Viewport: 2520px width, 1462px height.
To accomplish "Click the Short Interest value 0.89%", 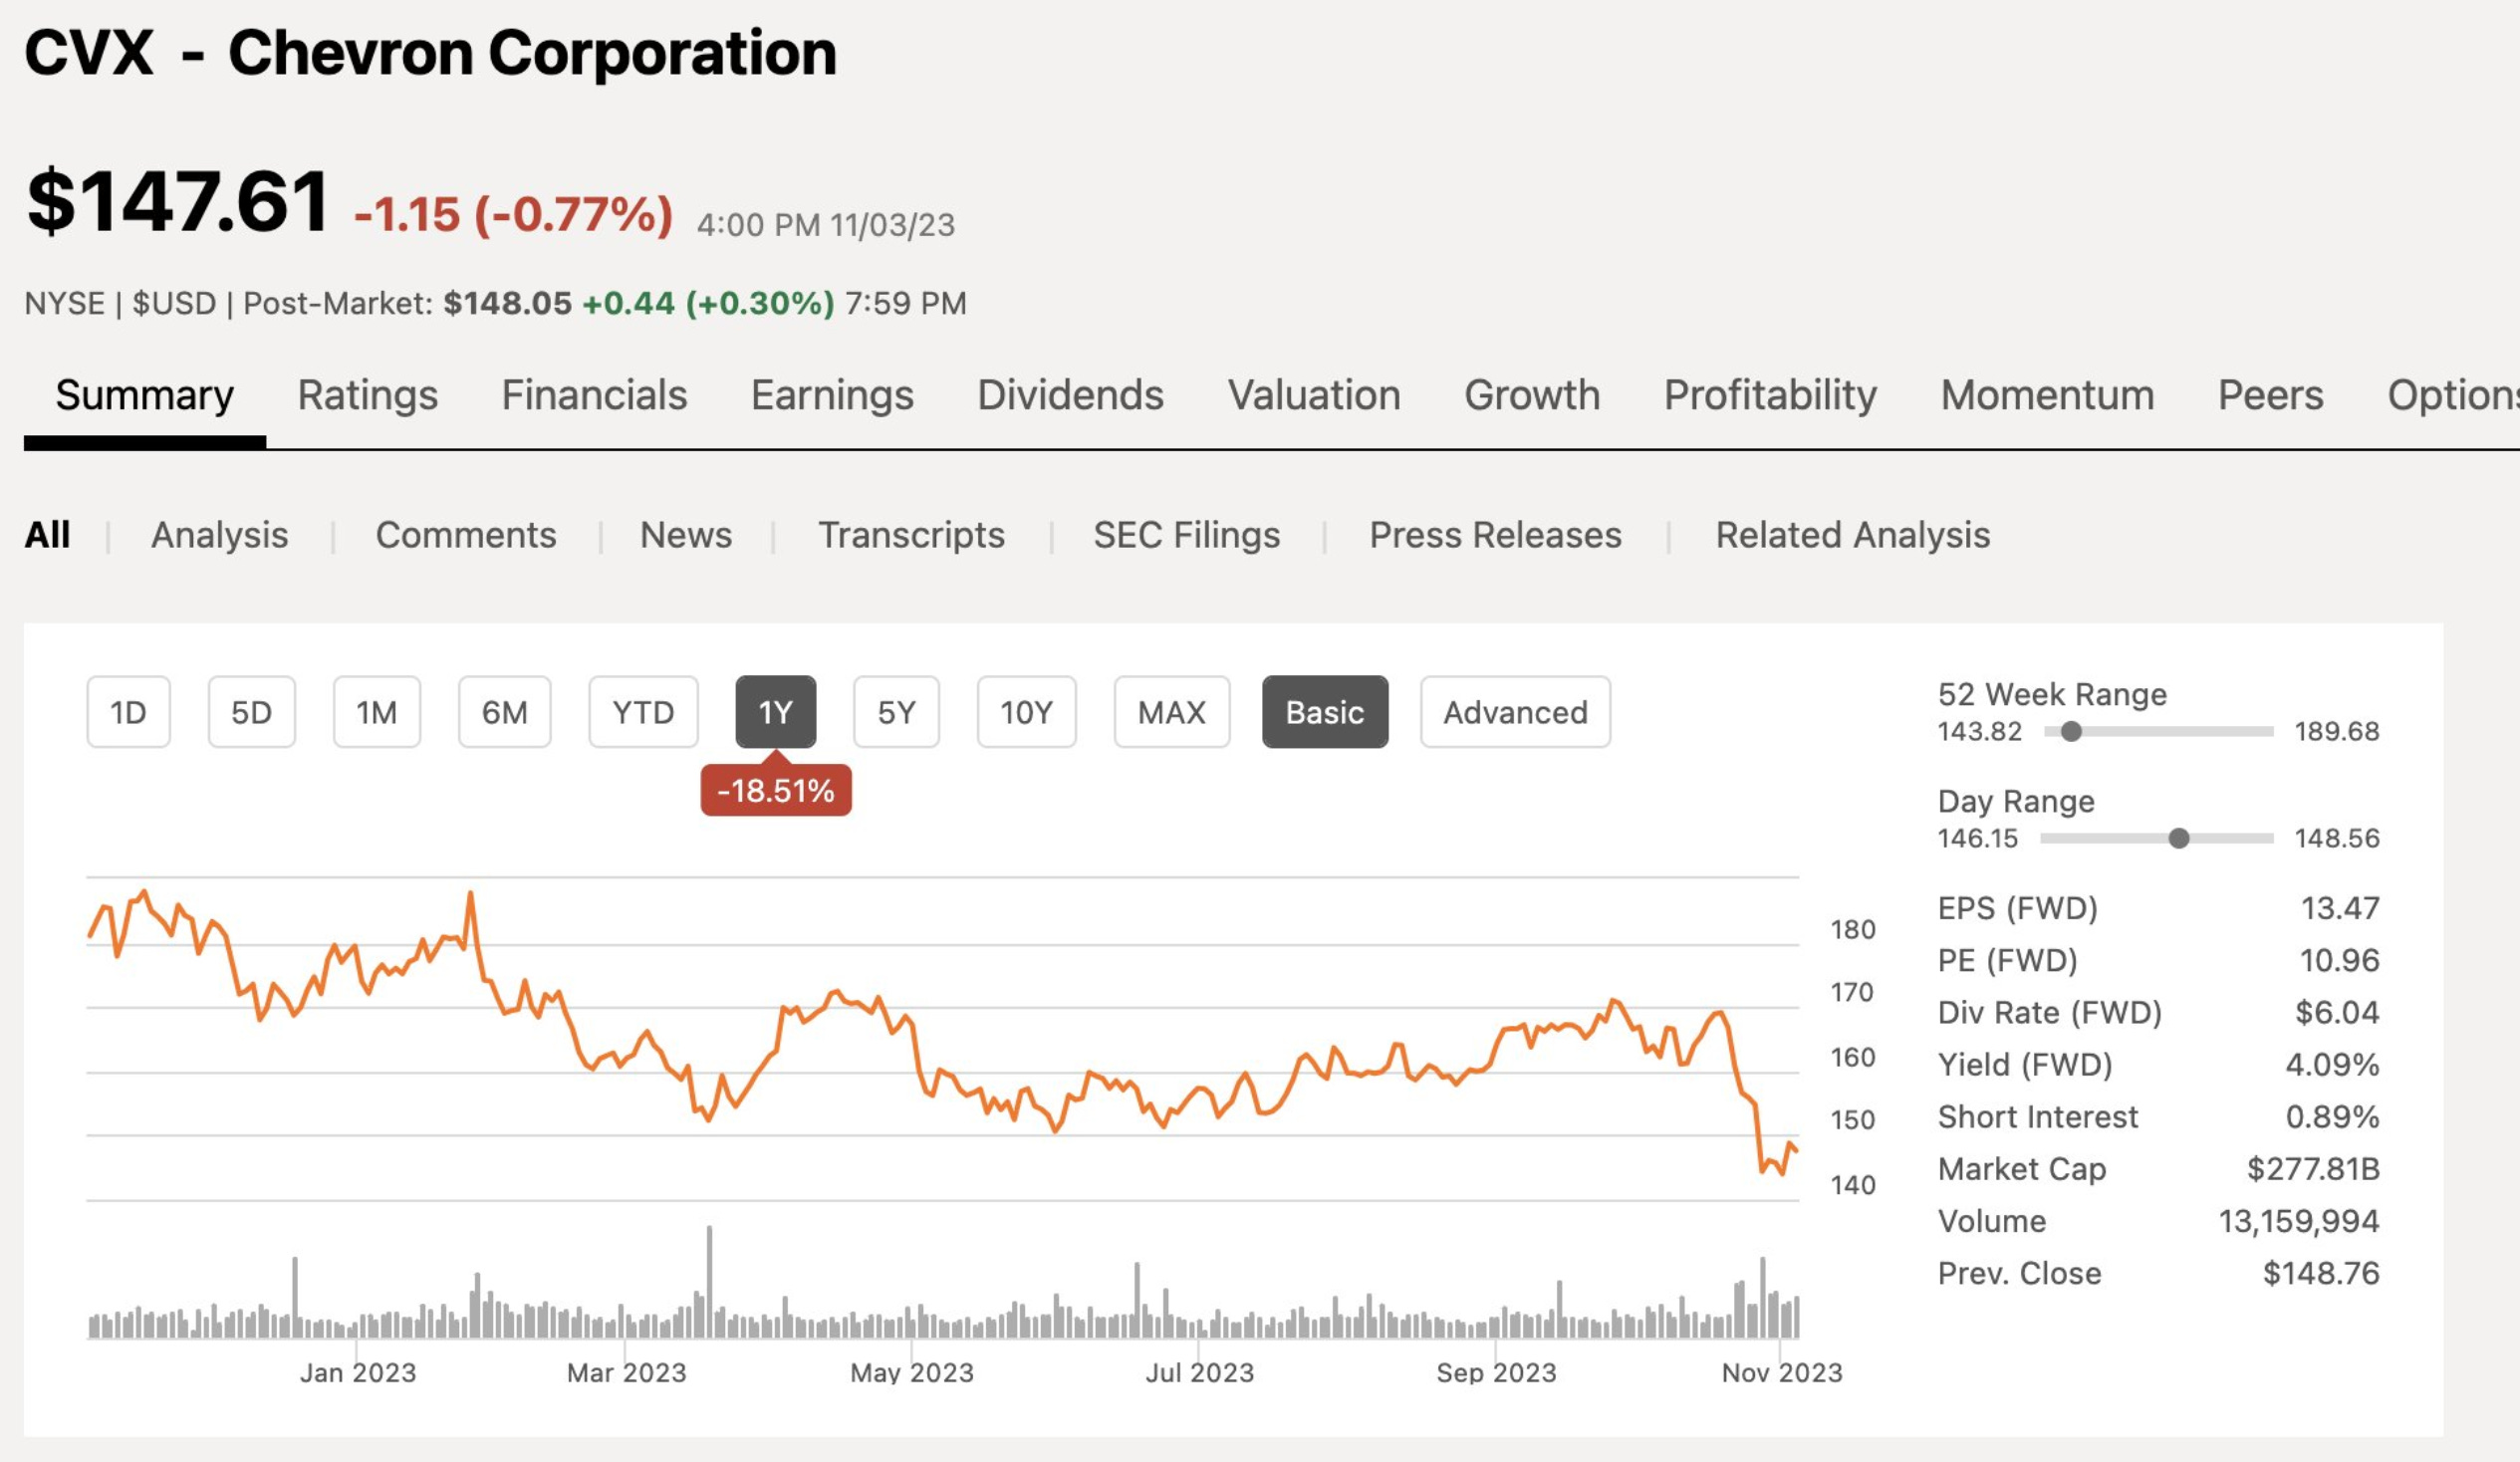I will [2332, 1116].
